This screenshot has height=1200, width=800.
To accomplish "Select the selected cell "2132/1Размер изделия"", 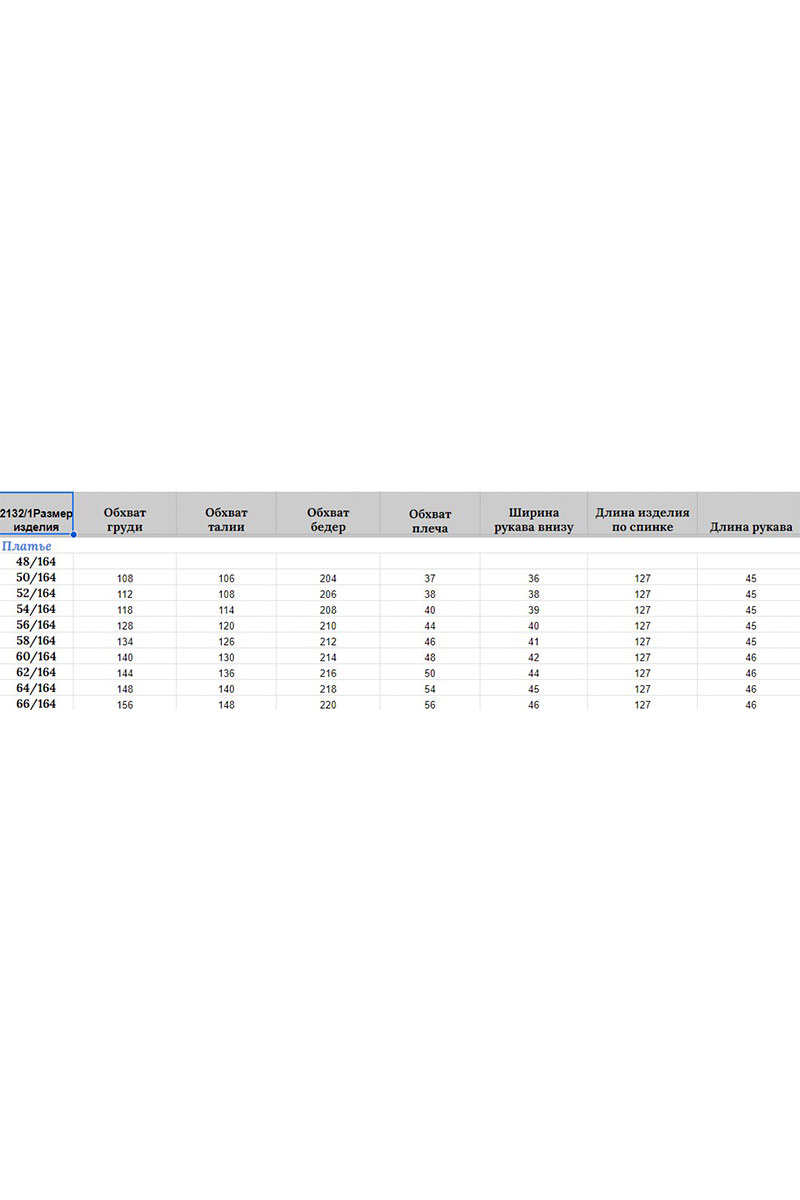I will point(36,513).
